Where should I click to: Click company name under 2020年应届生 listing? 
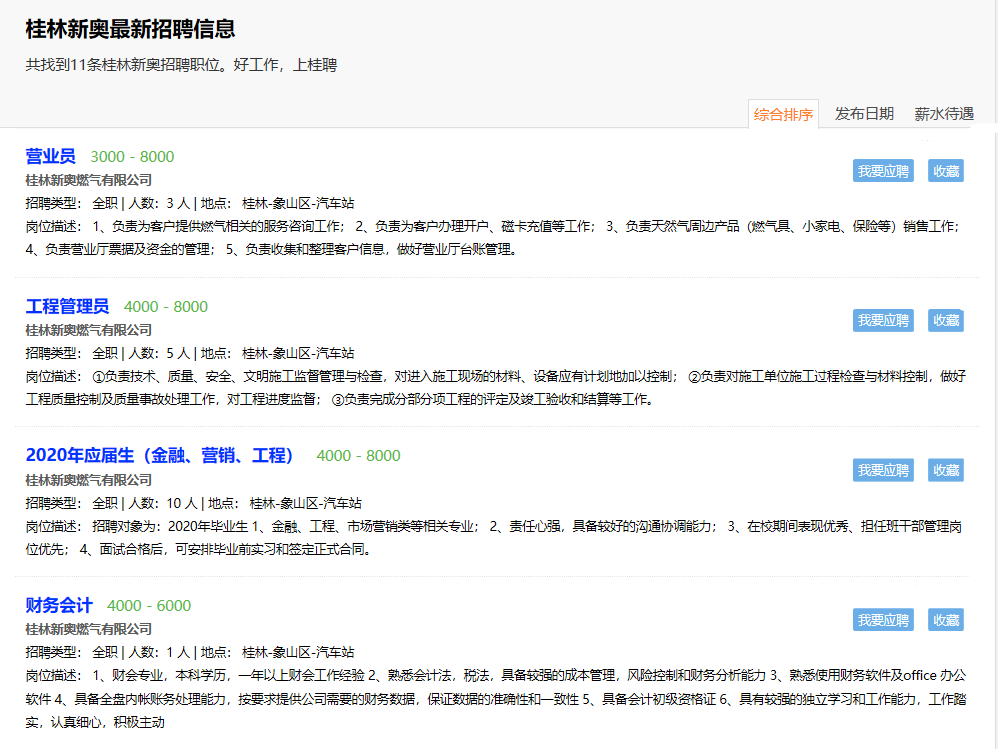click(88, 480)
